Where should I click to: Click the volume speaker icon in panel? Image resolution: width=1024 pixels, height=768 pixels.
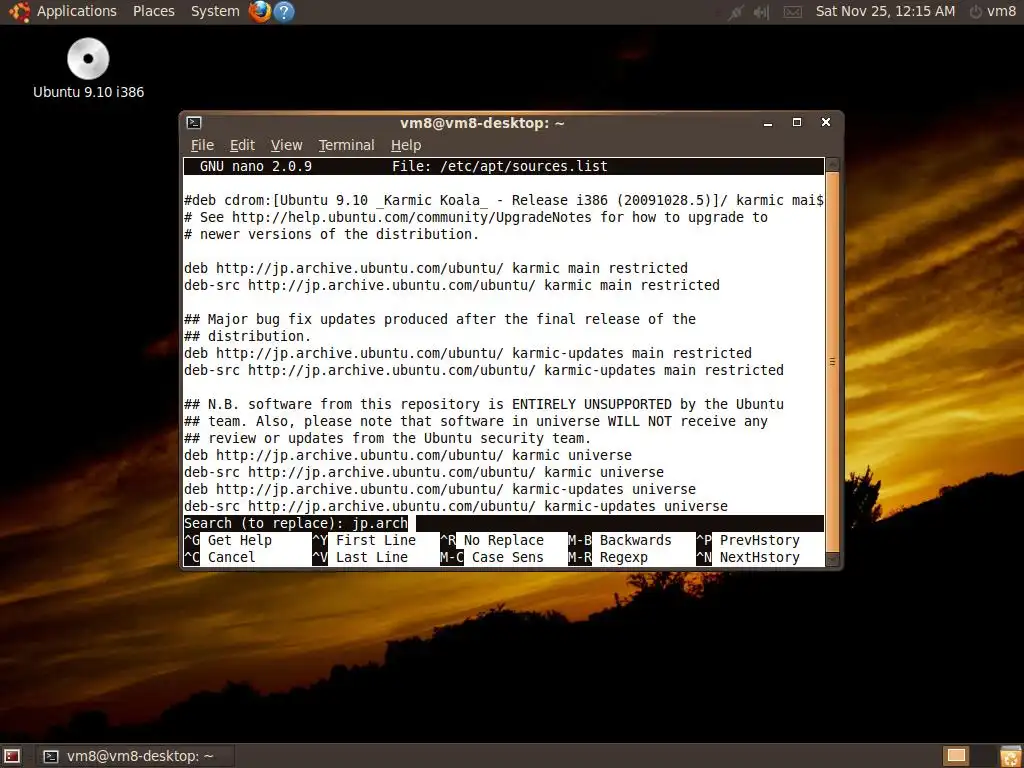click(761, 12)
